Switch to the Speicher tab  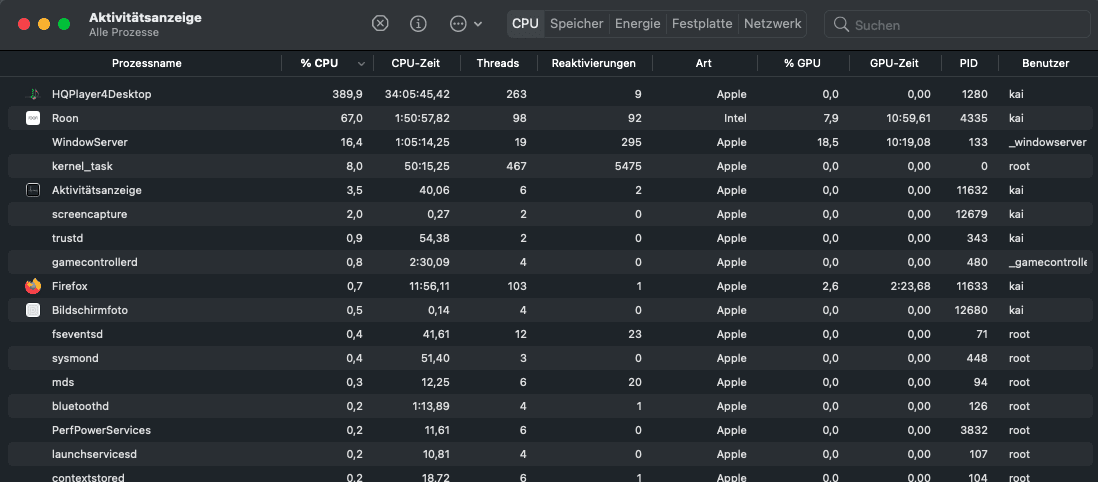click(x=576, y=24)
